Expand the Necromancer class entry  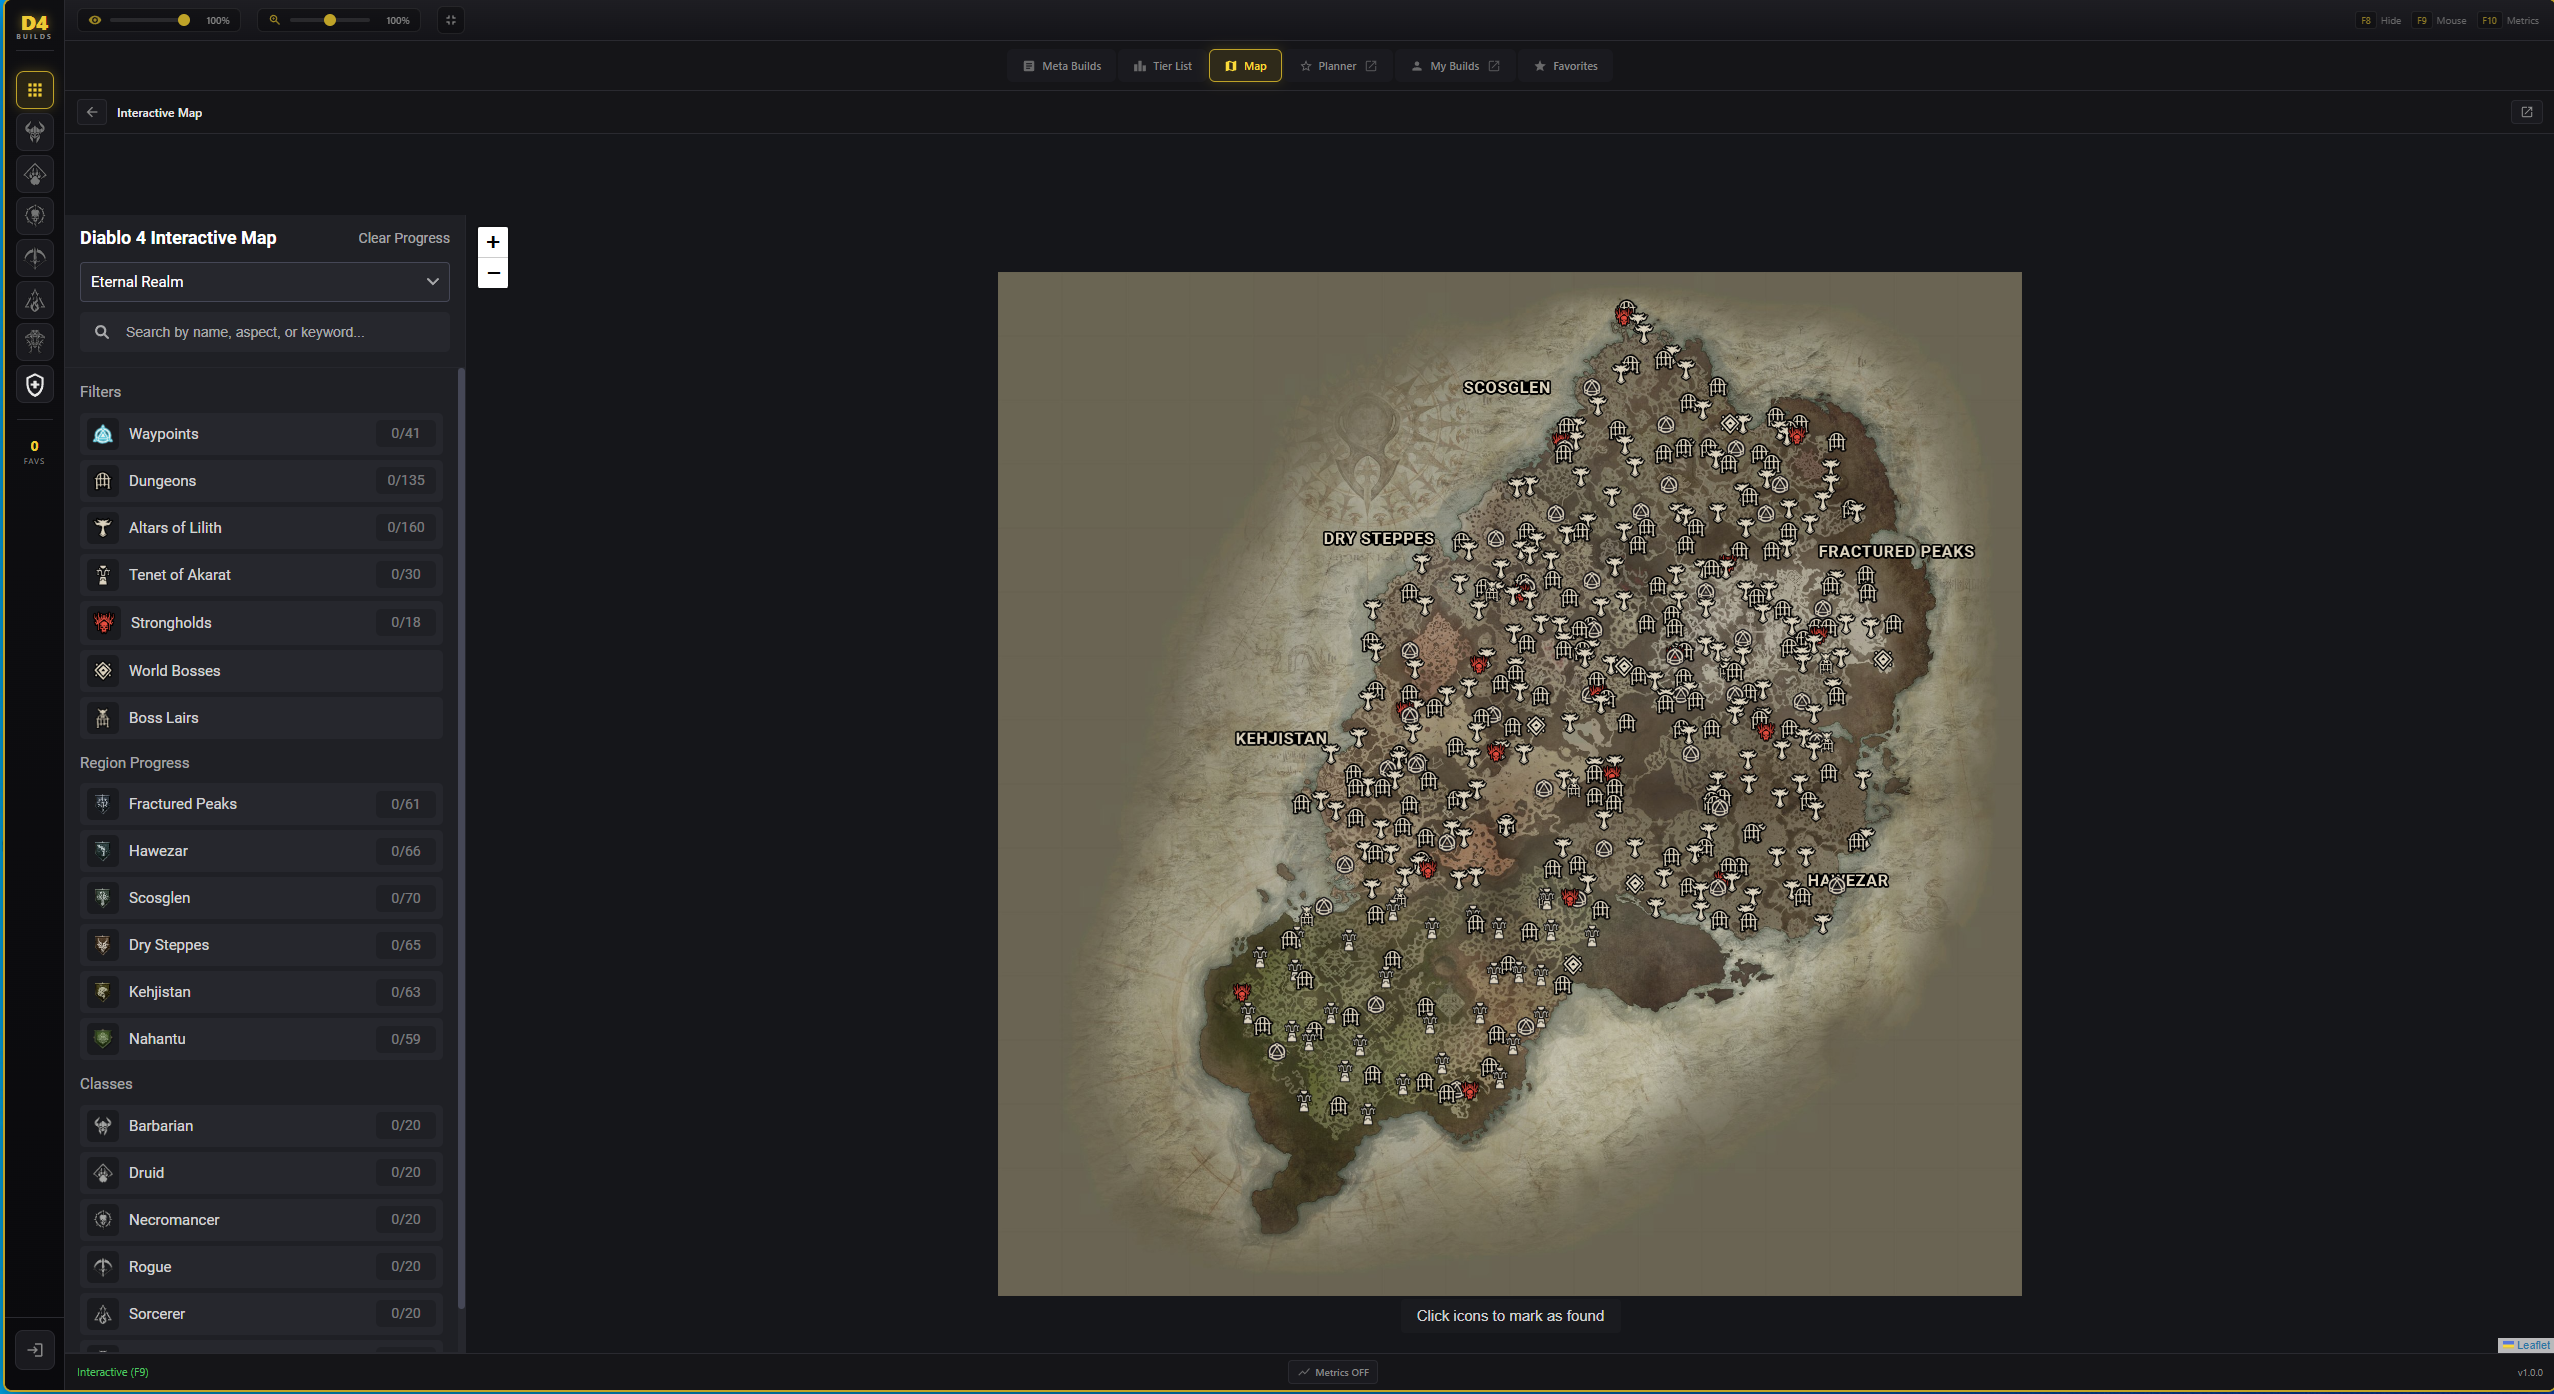tap(261, 1220)
